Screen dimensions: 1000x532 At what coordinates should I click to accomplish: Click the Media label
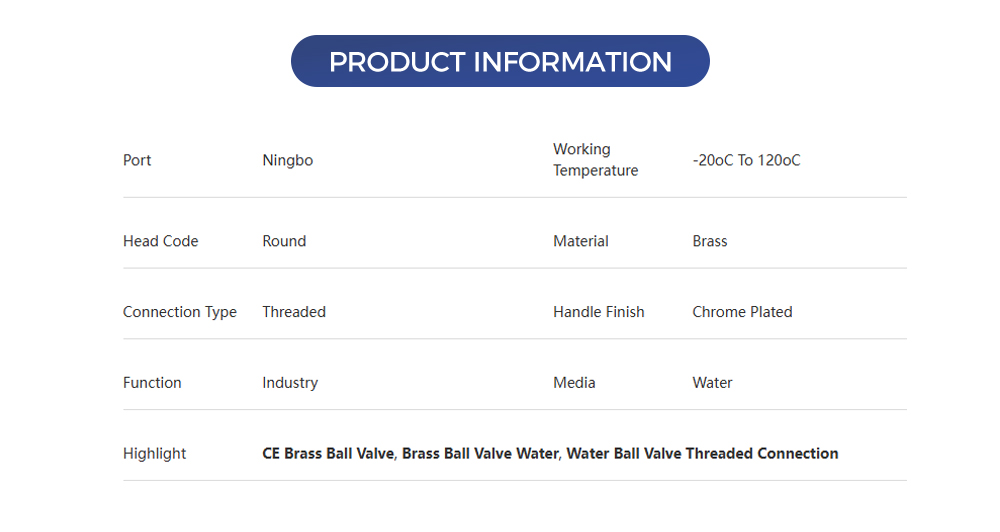click(574, 383)
